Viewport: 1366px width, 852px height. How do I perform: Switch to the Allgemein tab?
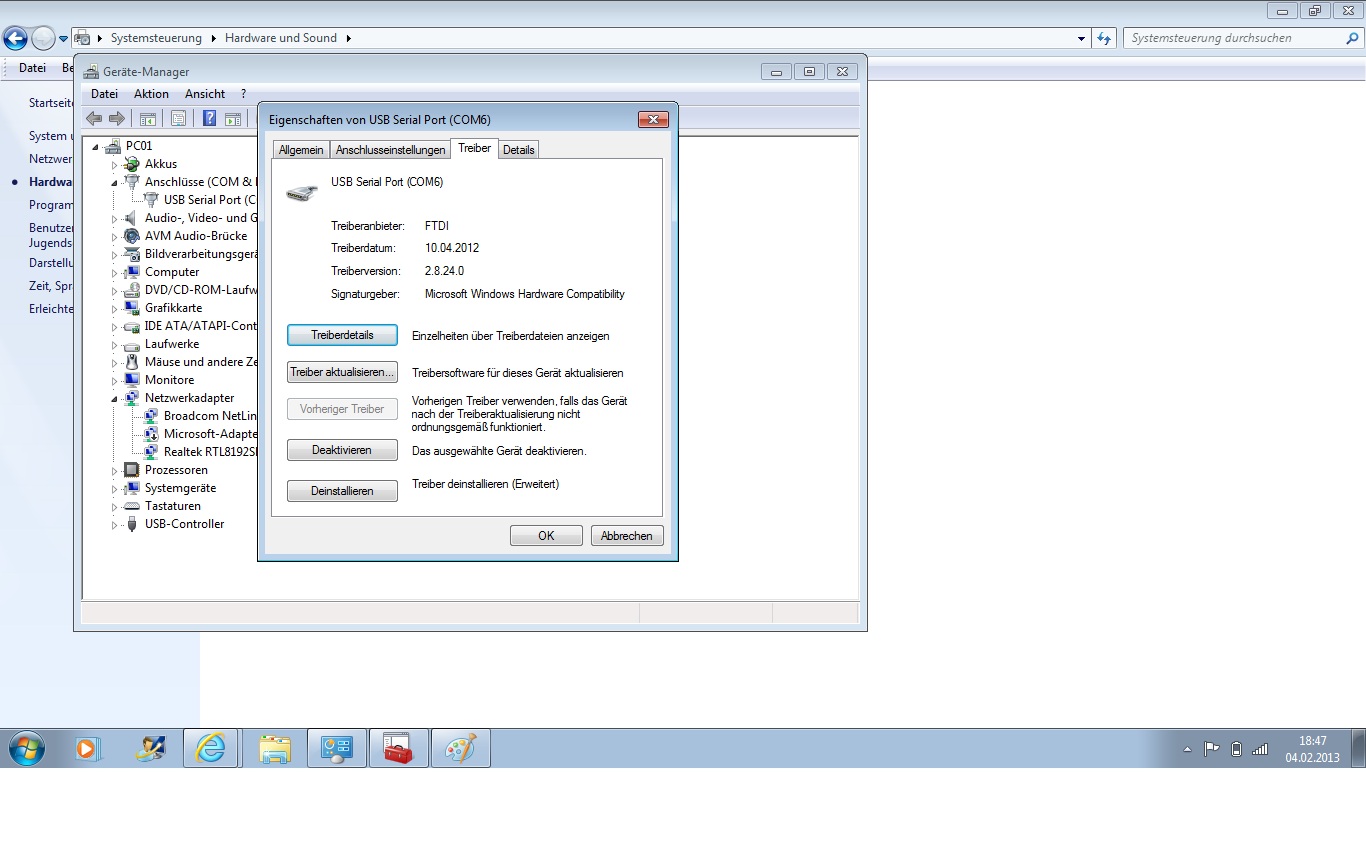tap(301, 150)
